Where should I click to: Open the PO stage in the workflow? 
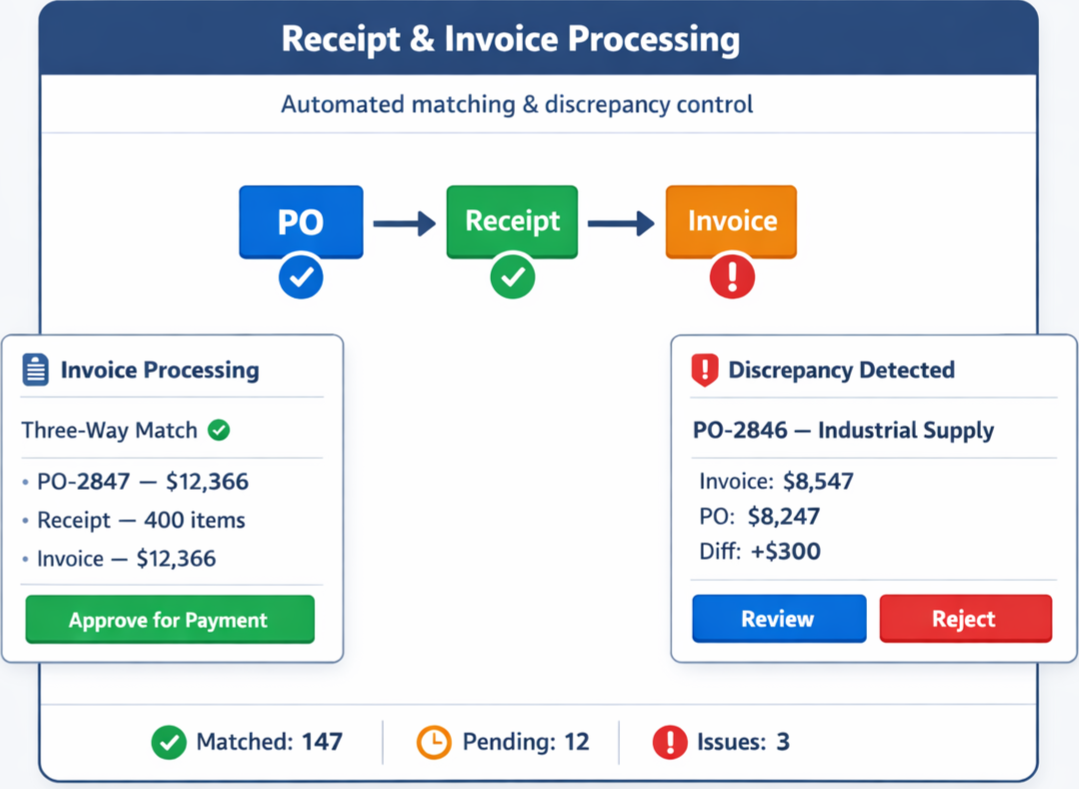[x=300, y=221]
